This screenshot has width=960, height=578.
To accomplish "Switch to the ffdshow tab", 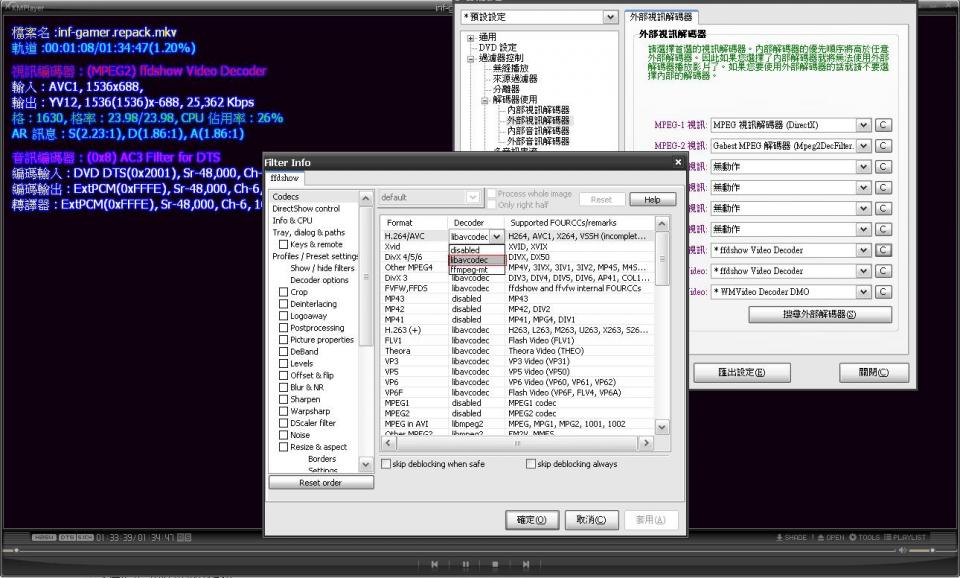I will coord(286,178).
